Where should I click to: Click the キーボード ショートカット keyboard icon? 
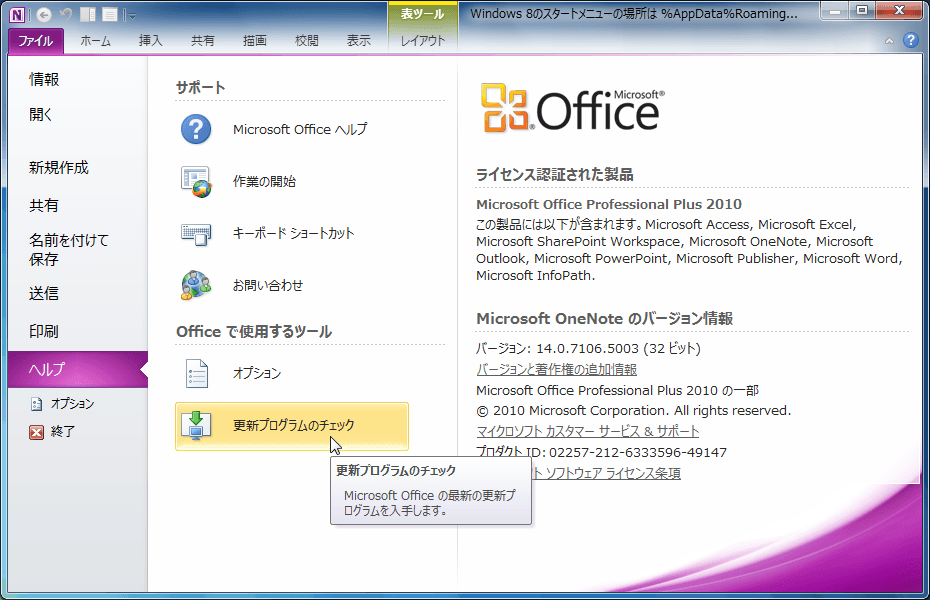tap(196, 234)
